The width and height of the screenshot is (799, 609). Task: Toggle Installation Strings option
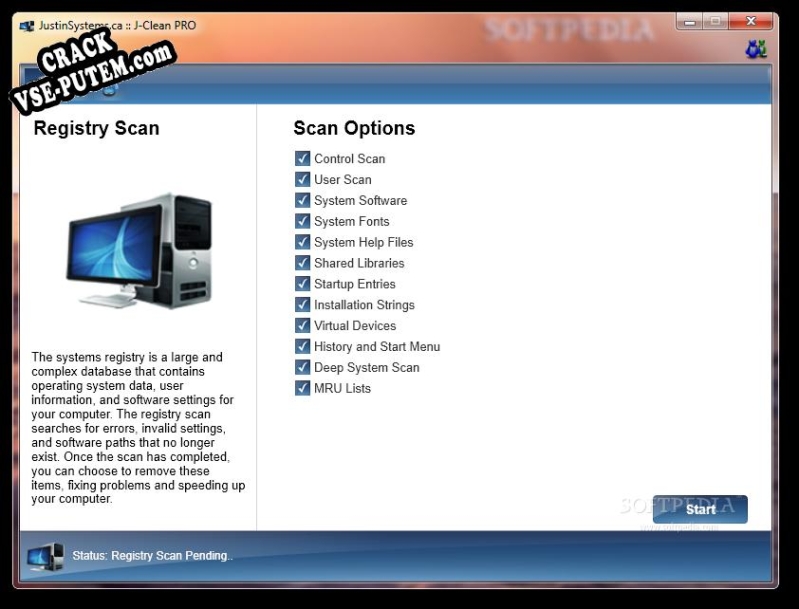(x=302, y=305)
